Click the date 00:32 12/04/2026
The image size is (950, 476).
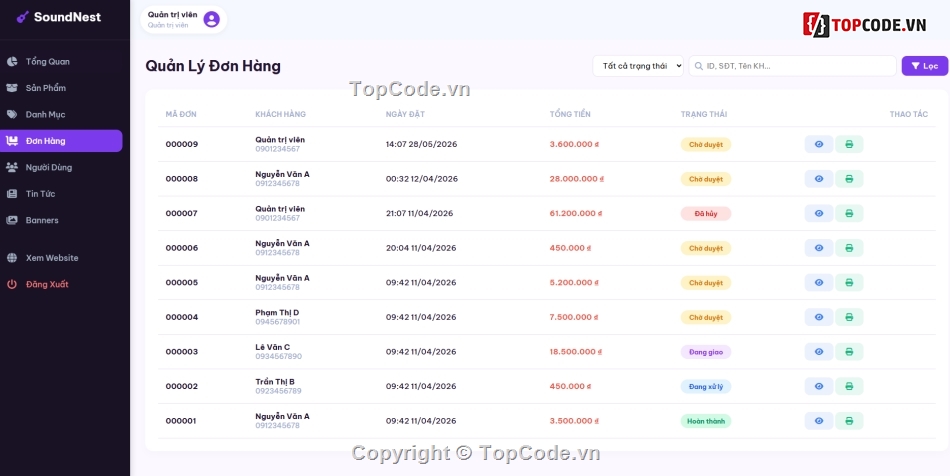[x=422, y=179]
